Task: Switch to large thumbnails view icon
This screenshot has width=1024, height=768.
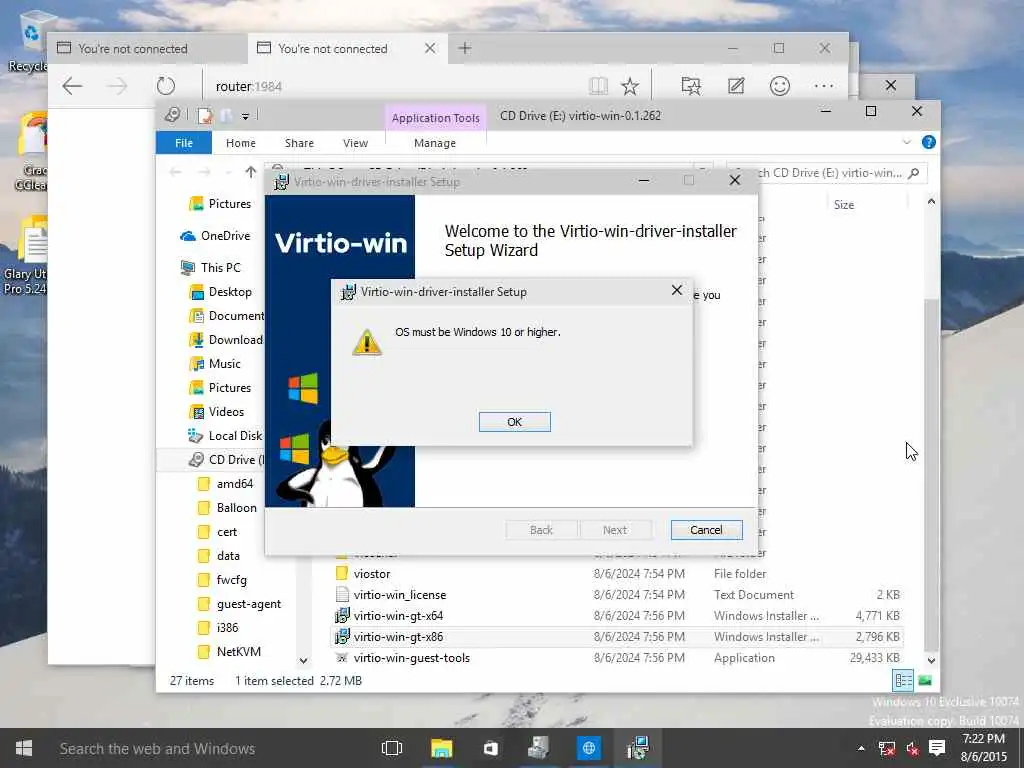Action: [925, 680]
